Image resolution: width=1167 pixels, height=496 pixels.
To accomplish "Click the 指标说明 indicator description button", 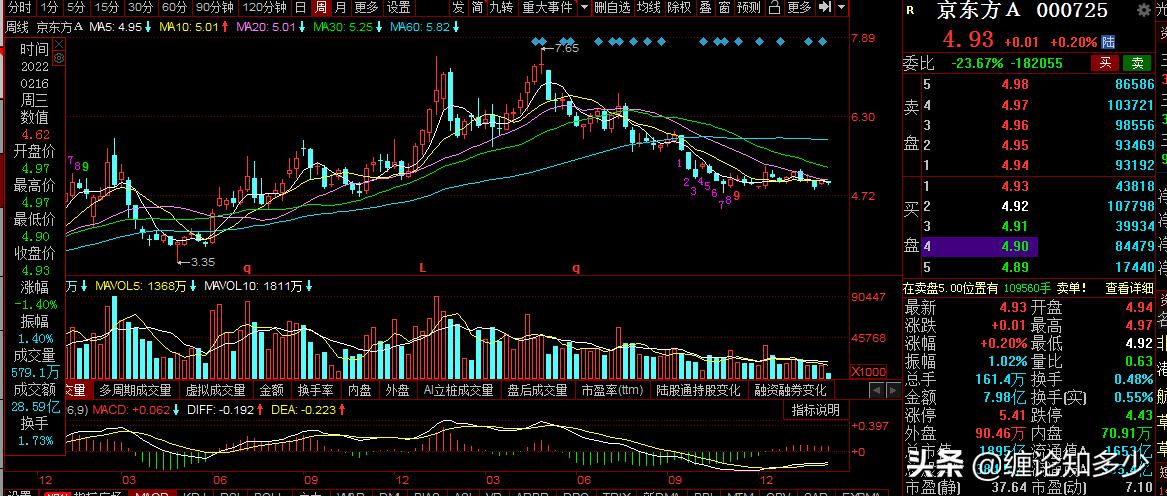I will [816, 410].
